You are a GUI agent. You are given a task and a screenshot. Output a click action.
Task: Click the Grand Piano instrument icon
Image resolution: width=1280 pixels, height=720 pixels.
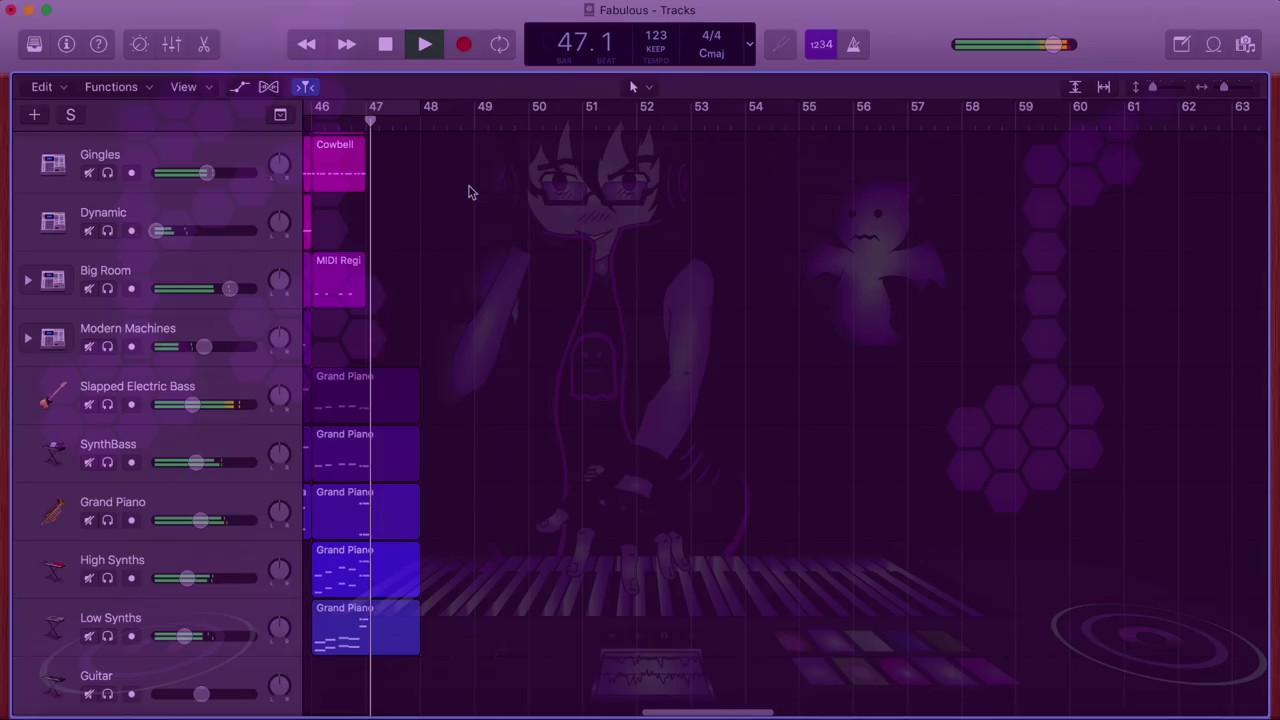pyautogui.click(x=53, y=511)
